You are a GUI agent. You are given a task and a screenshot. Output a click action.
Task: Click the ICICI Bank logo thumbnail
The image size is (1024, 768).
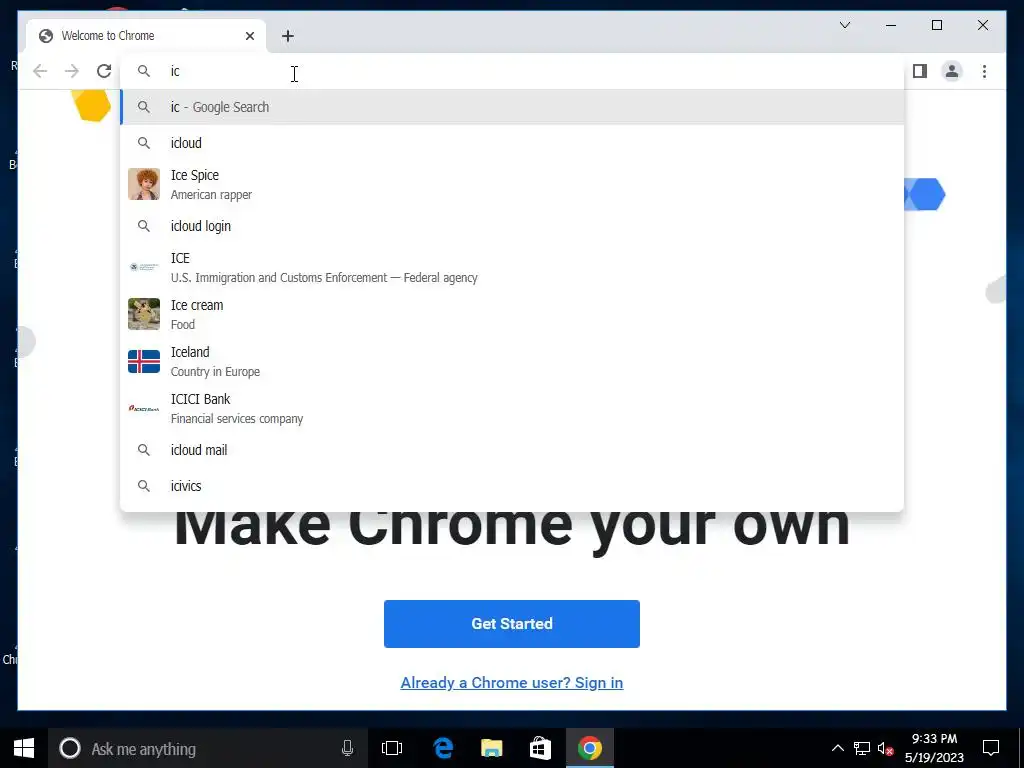point(144,408)
